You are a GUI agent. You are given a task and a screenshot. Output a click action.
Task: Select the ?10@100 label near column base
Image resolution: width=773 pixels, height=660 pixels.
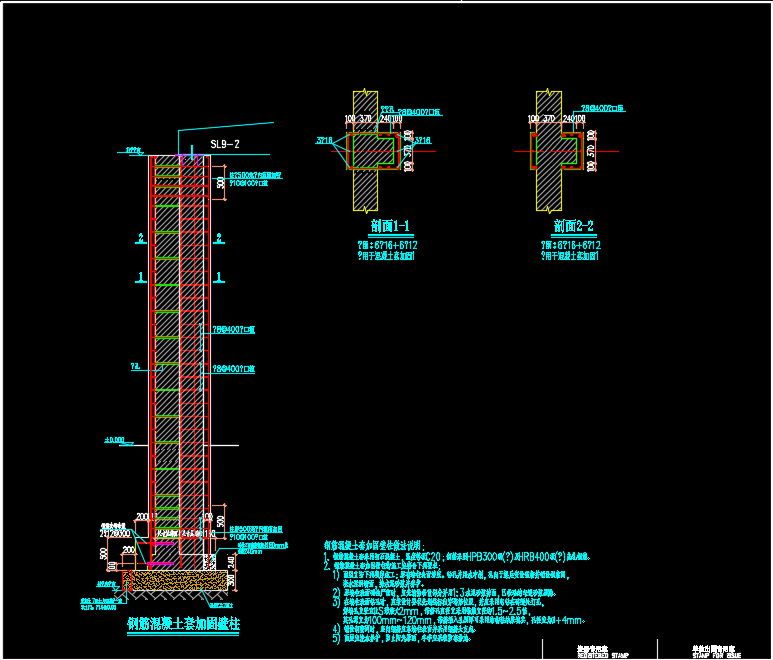click(248, 537)
